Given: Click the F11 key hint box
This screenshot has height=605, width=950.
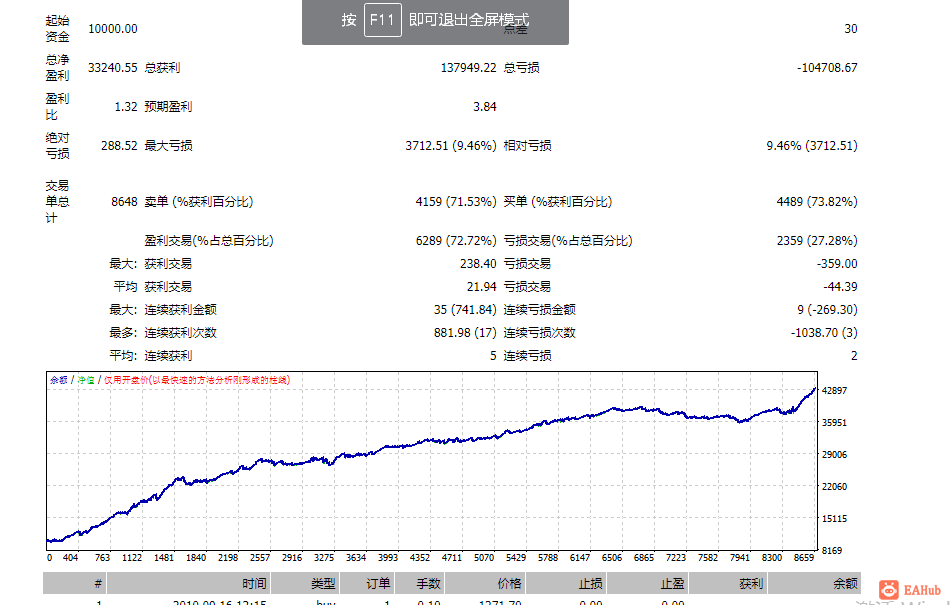Looking at the screenshot, I should [x=382, y=20].
